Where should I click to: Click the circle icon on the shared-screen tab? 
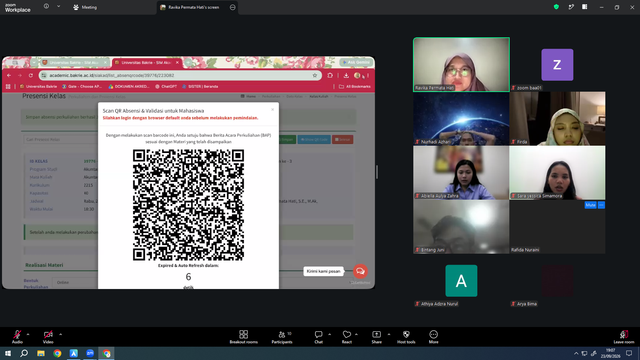click(x=232, y=7)
